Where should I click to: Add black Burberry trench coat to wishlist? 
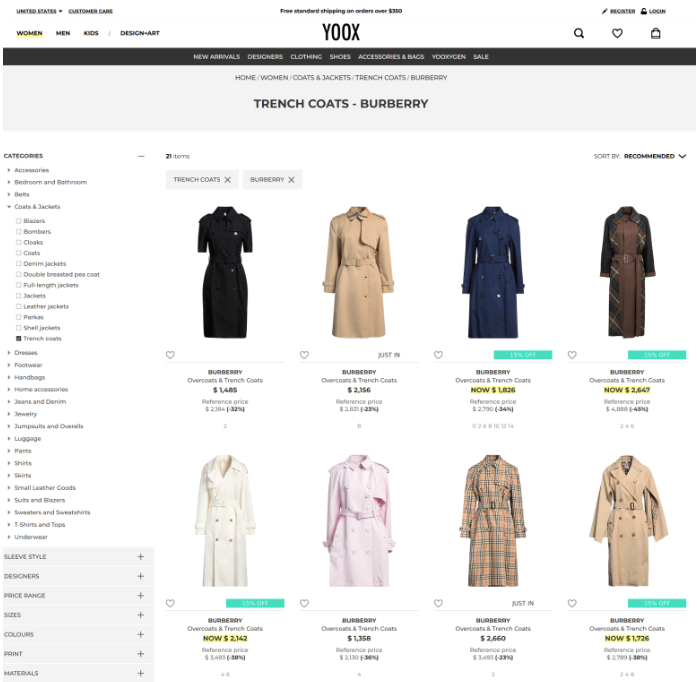pos(170,355)
